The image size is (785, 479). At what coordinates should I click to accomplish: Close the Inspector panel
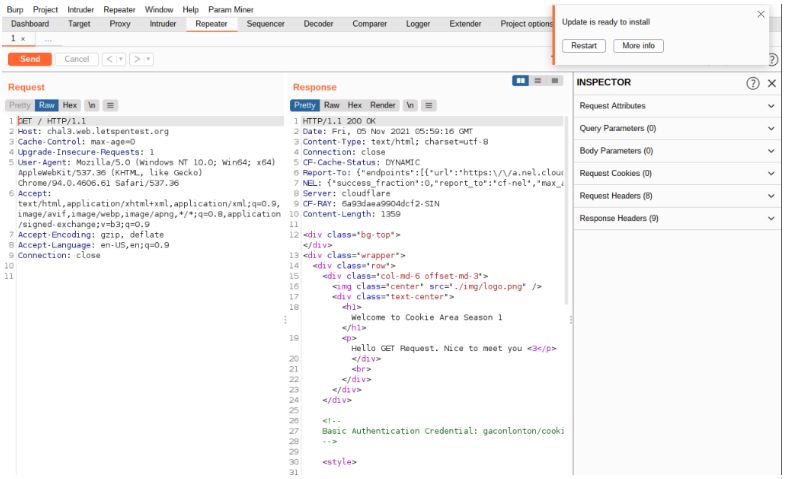point(771,83)
